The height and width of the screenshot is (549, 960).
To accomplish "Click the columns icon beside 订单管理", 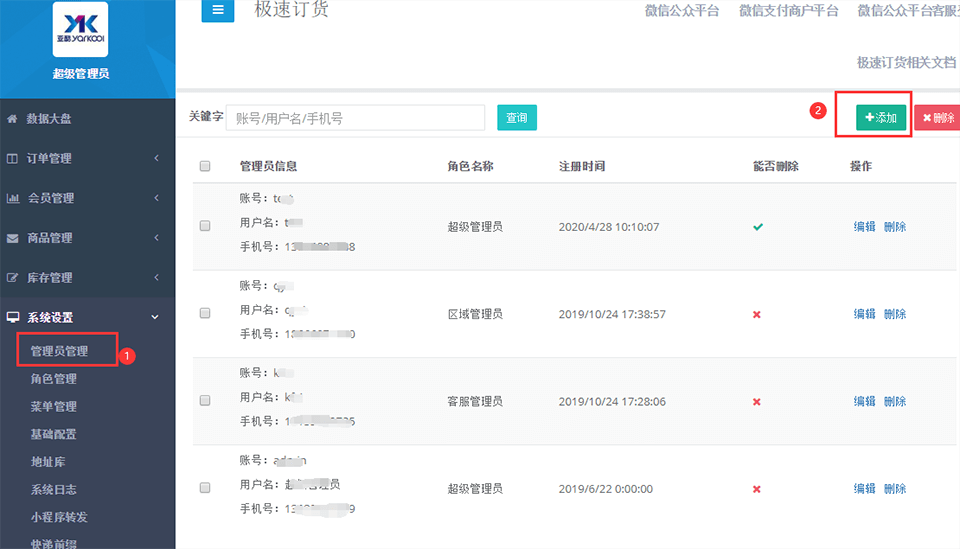I will point(12,159).
